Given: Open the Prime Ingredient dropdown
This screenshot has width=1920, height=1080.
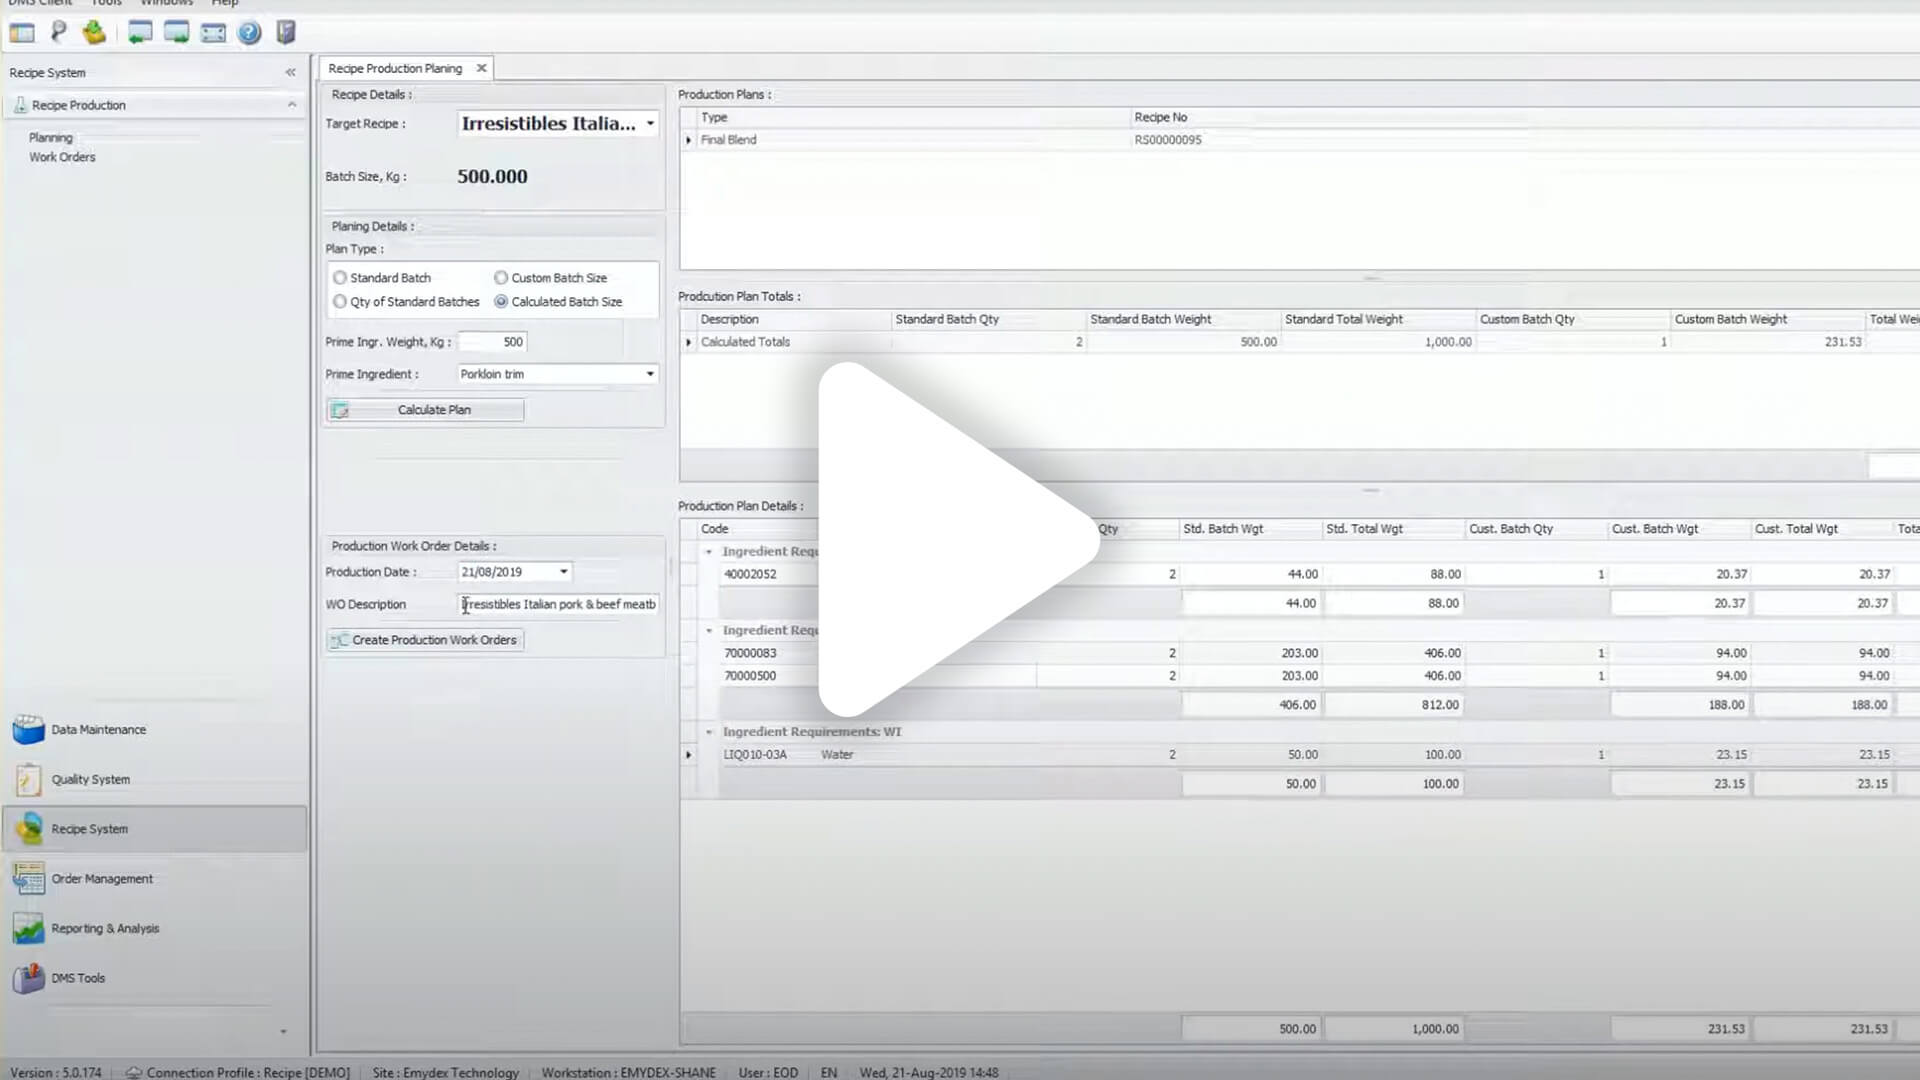Looking at the screenshot, I should tap(650, 374).
